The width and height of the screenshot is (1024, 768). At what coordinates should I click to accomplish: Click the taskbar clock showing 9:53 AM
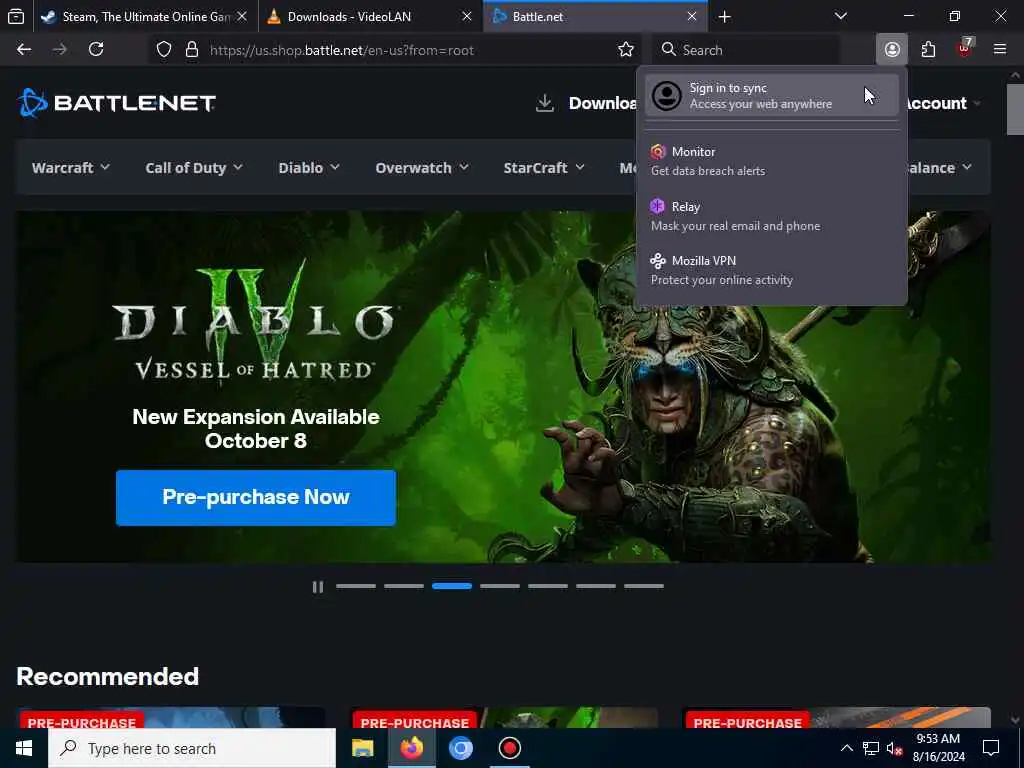[938, 748]
